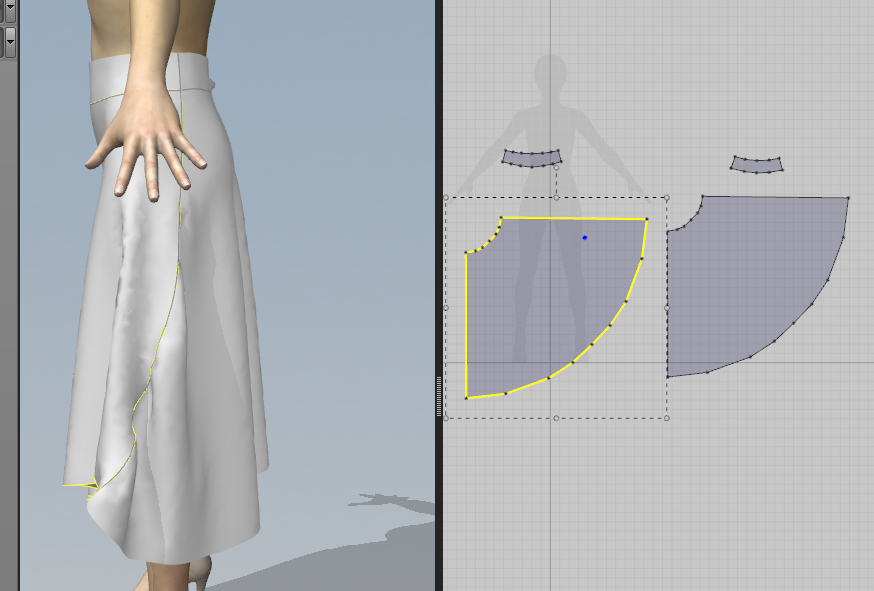
Task: Click the left-middle handle of the selection box
Action: [x=446, y=308]
